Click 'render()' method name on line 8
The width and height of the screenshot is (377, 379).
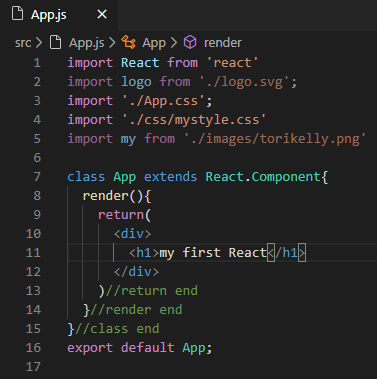[x=113, y=196]
